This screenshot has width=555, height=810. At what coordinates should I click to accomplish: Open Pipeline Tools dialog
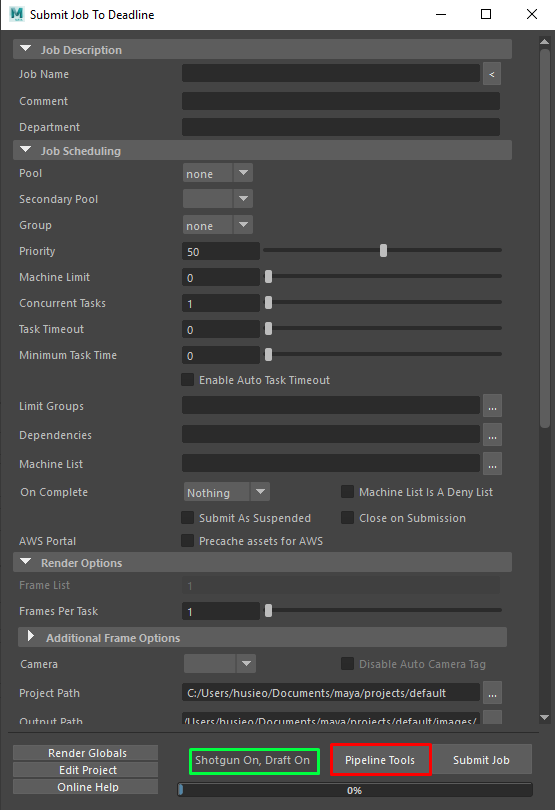point(380,760)
